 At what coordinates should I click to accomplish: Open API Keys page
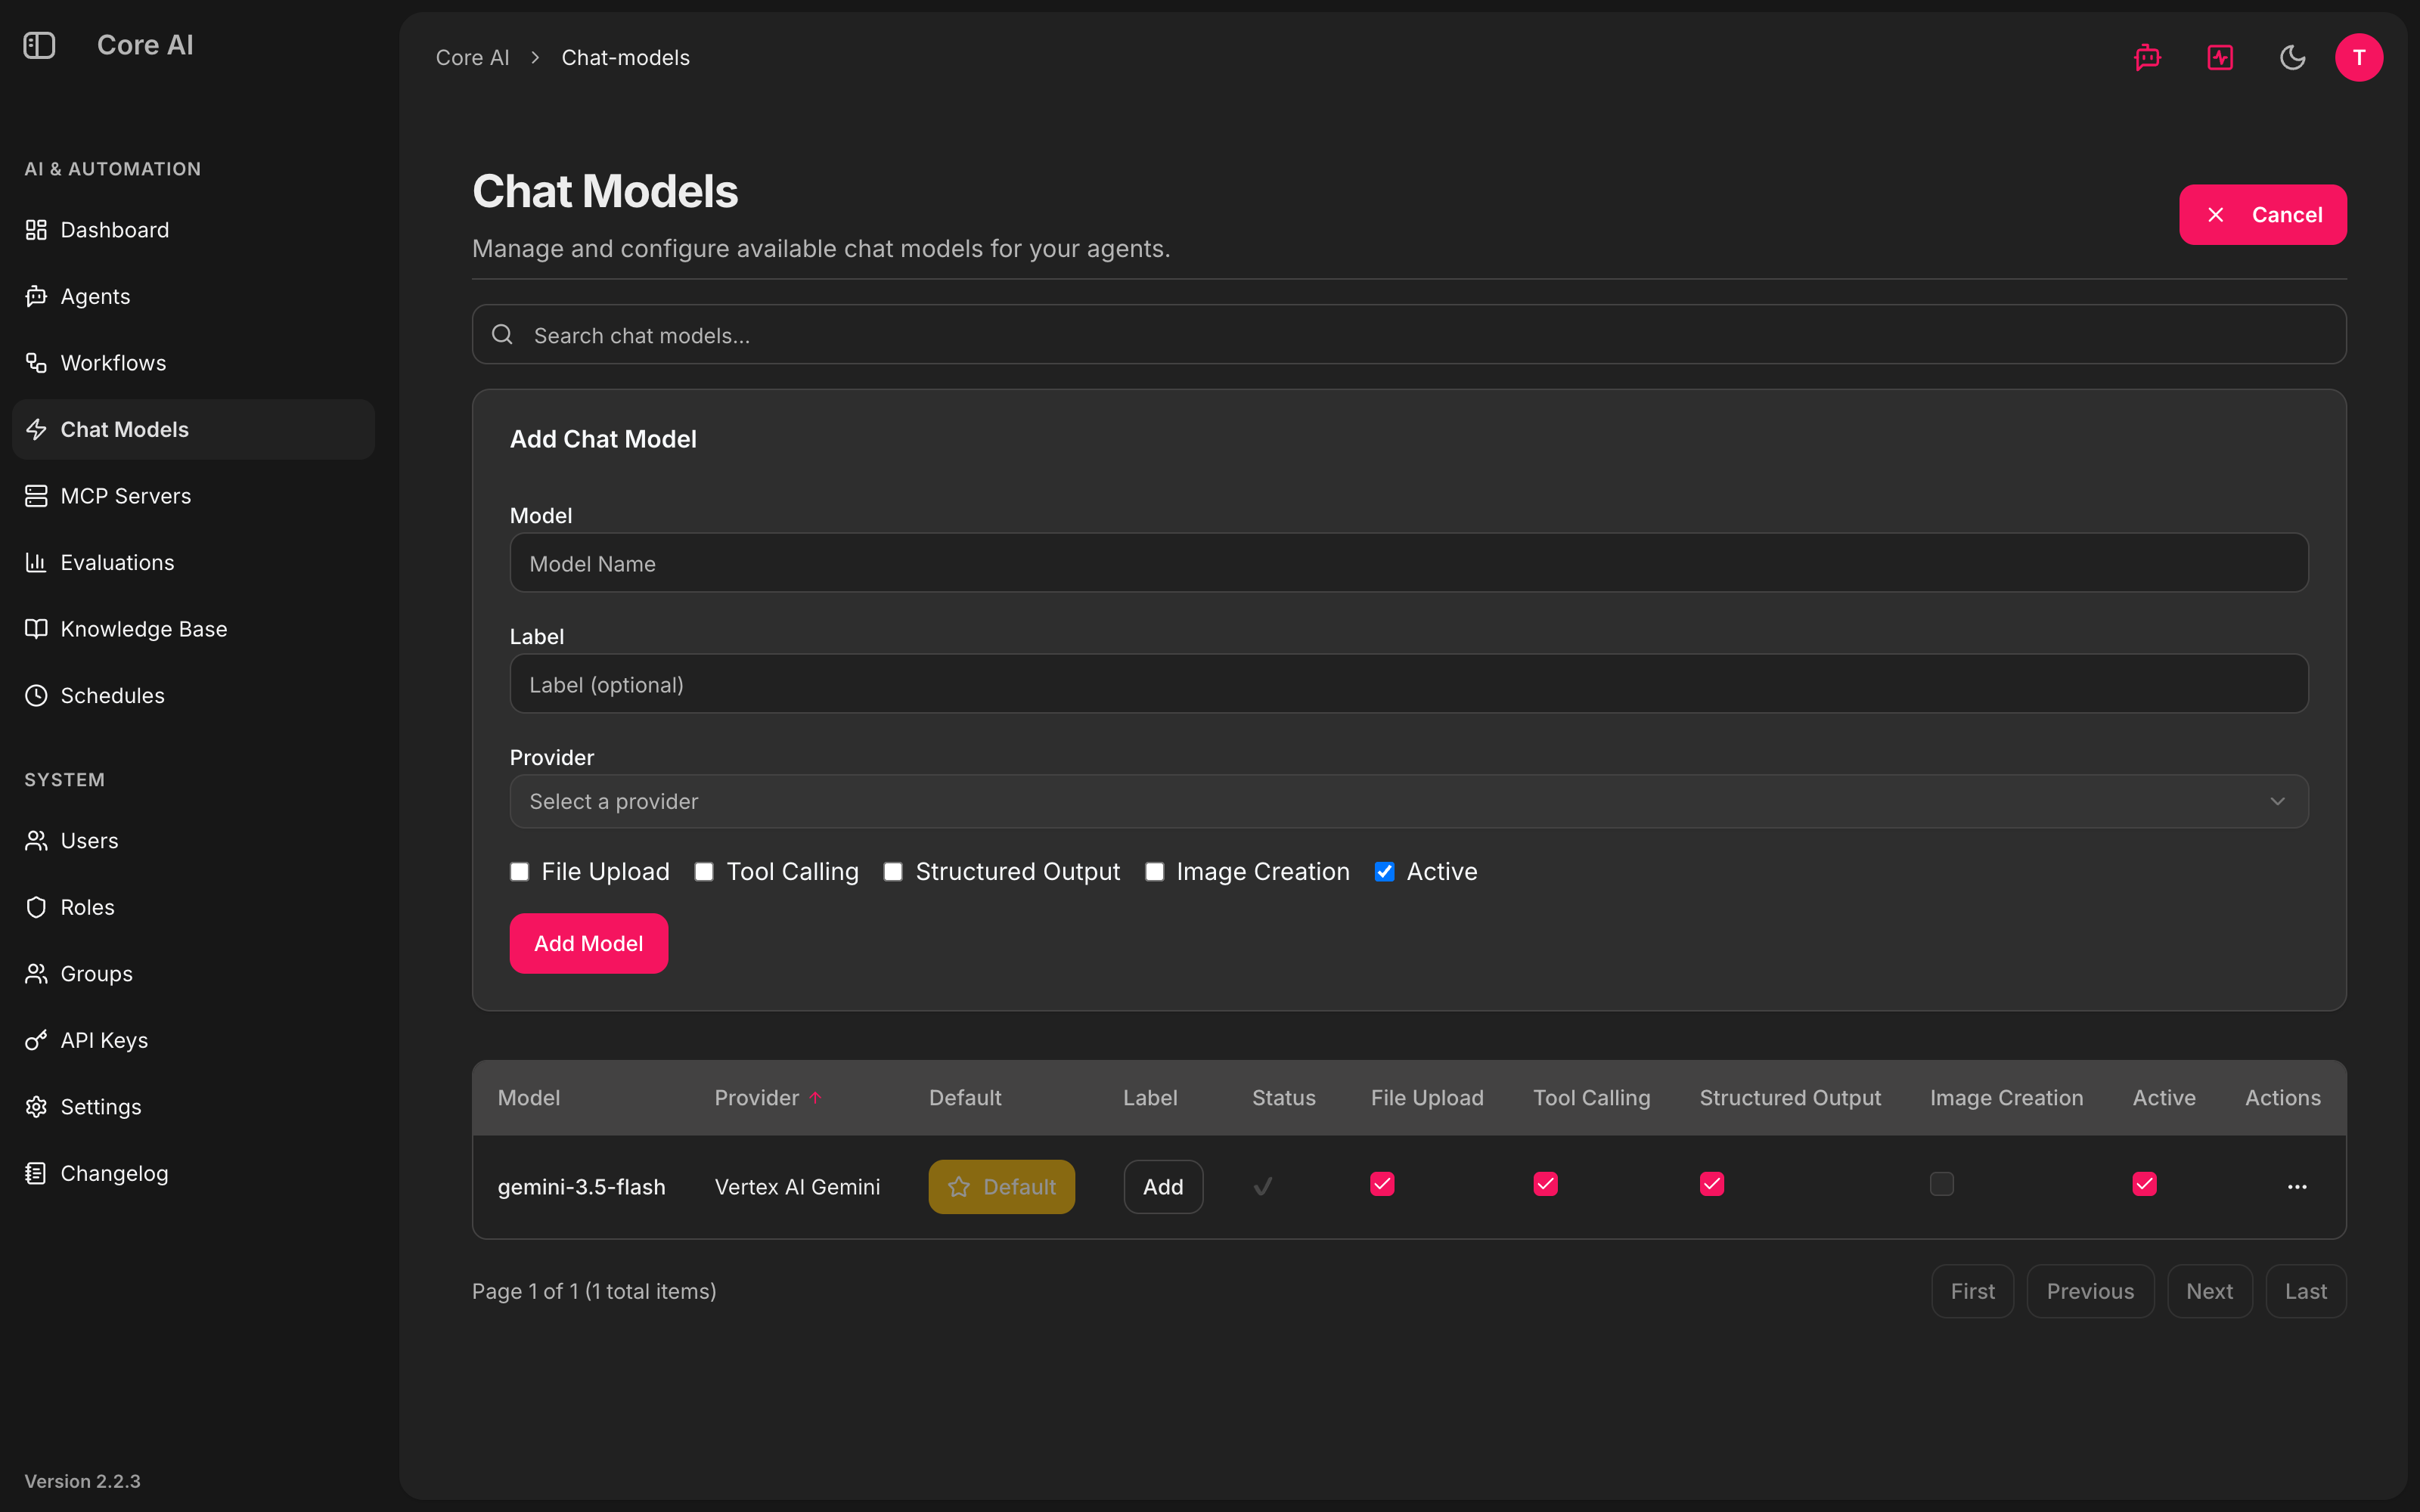[193, 1040]
